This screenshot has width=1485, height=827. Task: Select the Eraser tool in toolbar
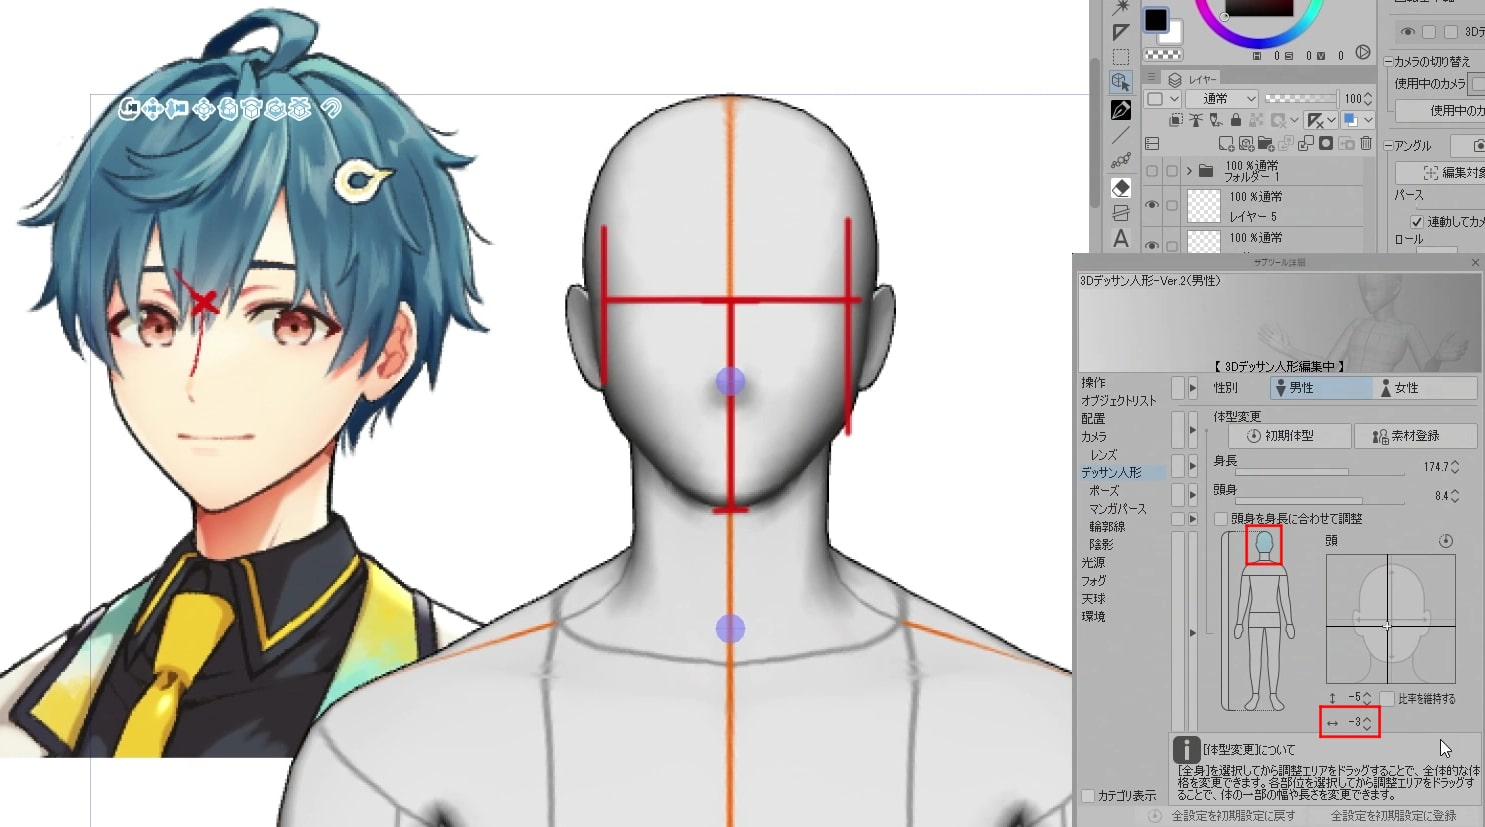tap(1121, 188)
